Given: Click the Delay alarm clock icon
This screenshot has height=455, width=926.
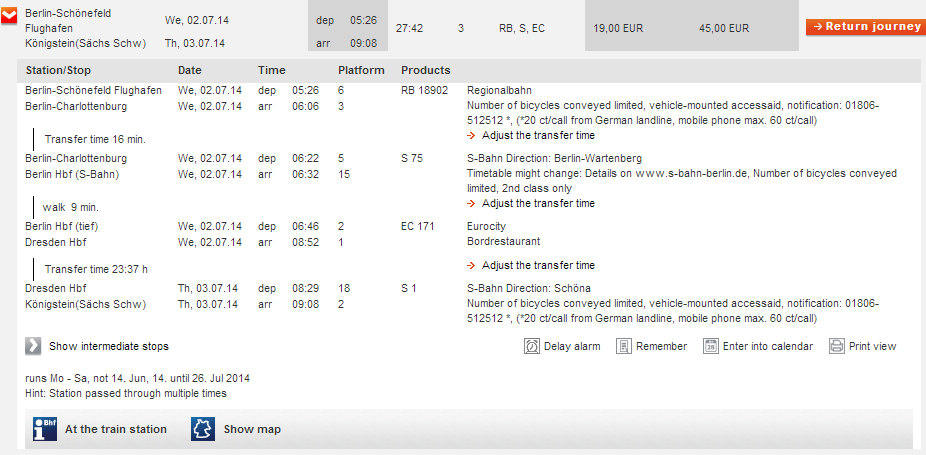Looking at the screenshot, I should pos(532,346).
